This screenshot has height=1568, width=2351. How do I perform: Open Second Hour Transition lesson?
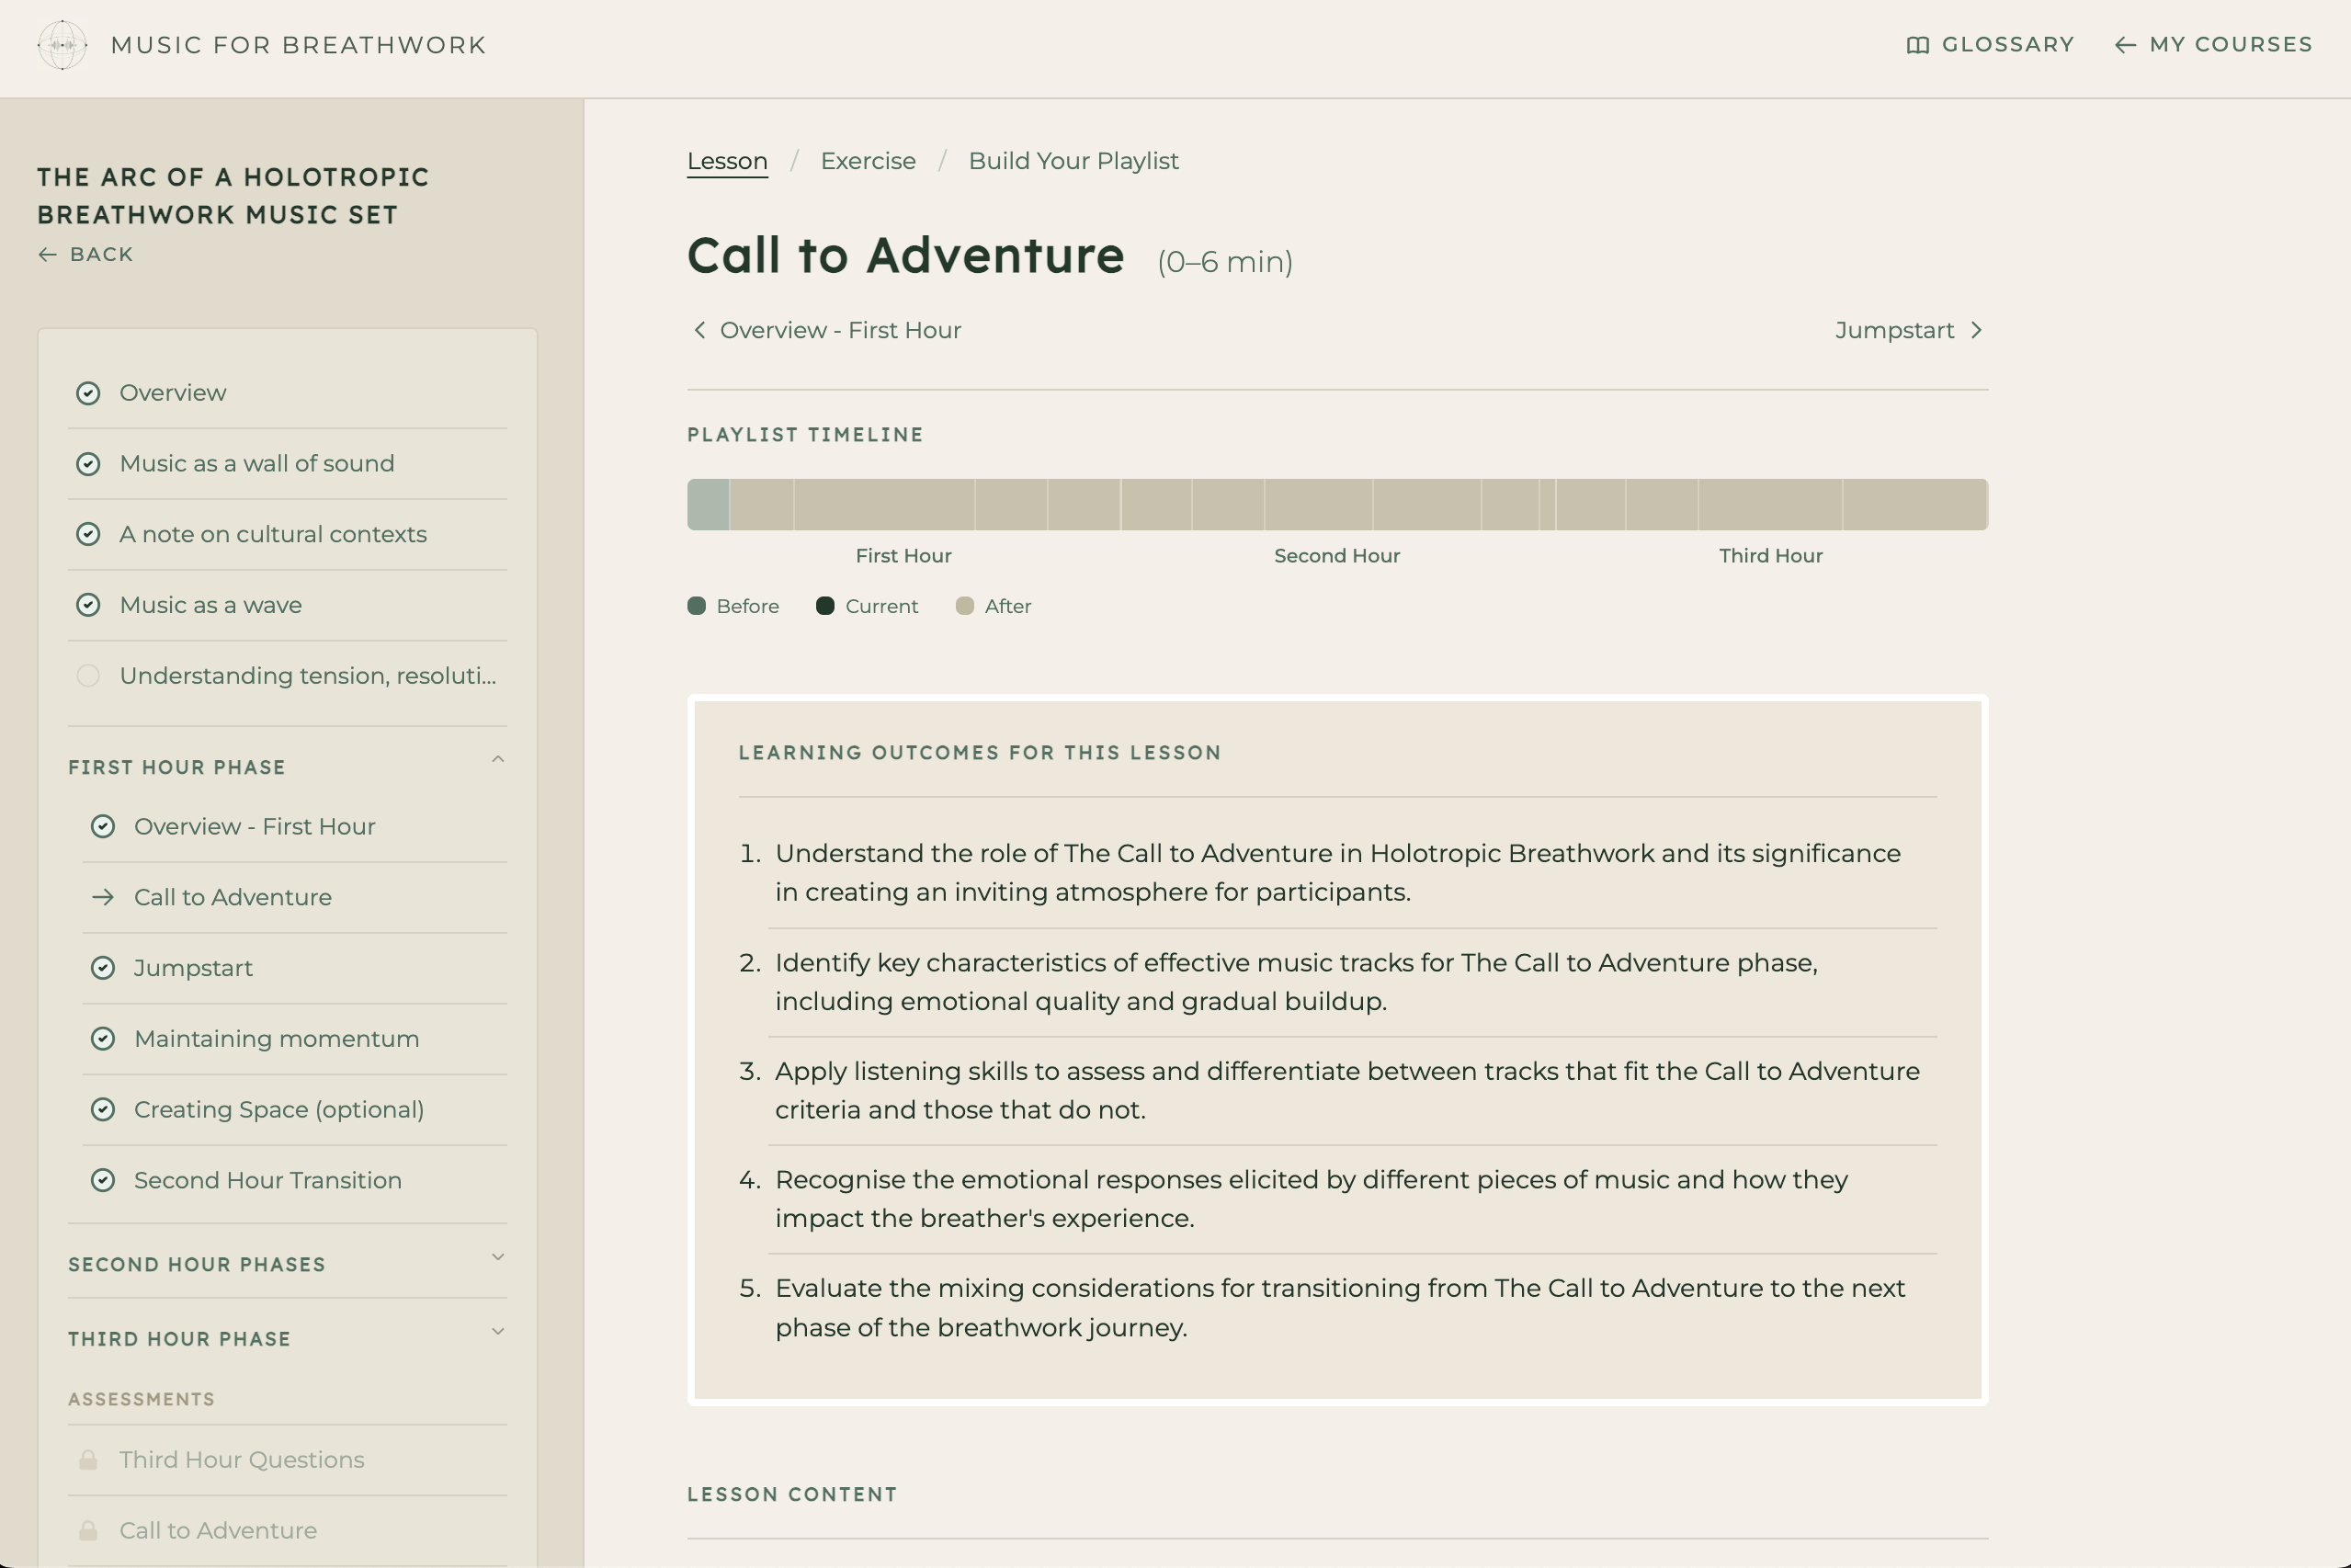(294, 1181)
